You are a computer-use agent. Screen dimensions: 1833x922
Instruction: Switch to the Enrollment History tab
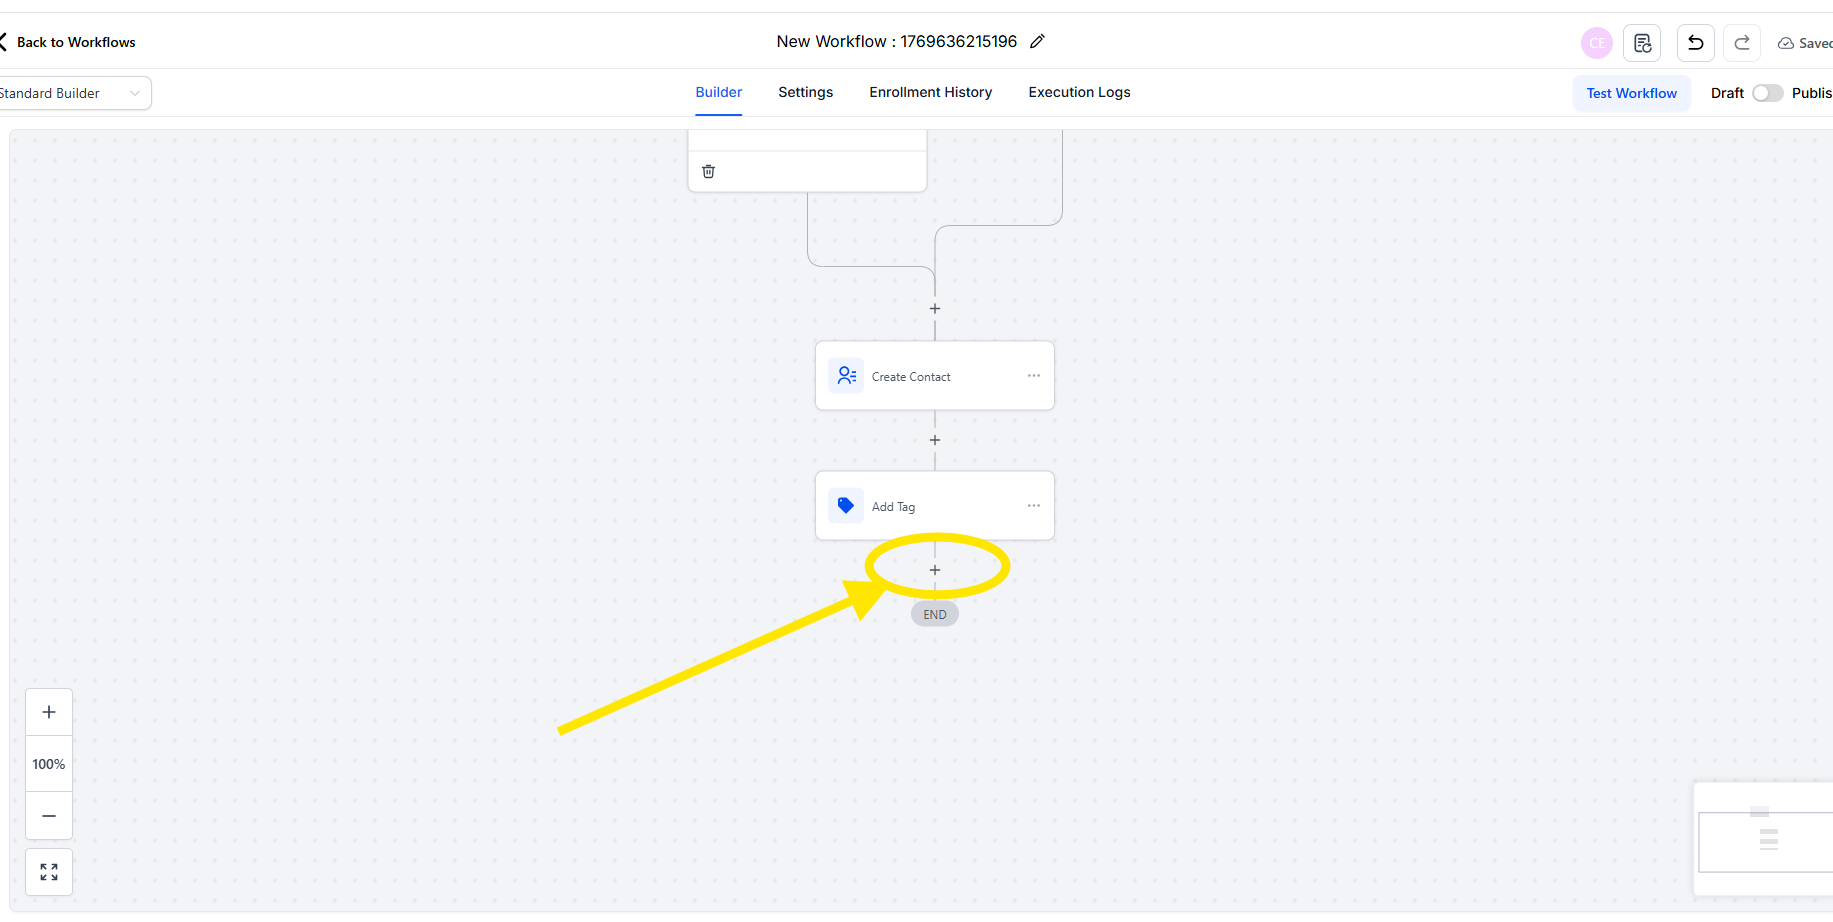coord(930,92)
